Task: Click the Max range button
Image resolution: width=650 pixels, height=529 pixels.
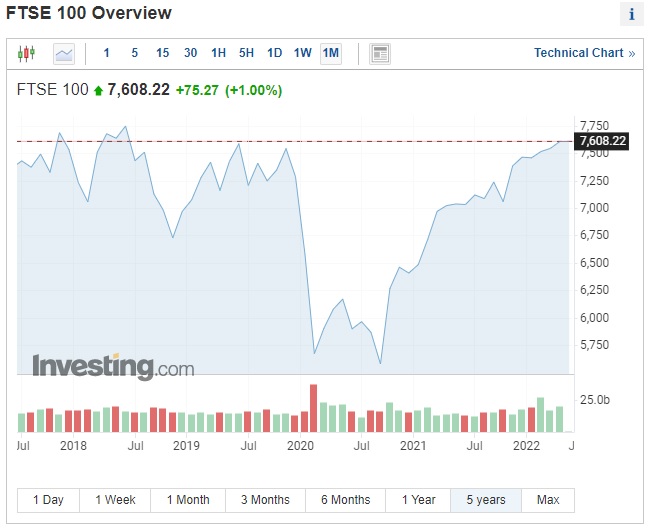Action: point(548,500)
